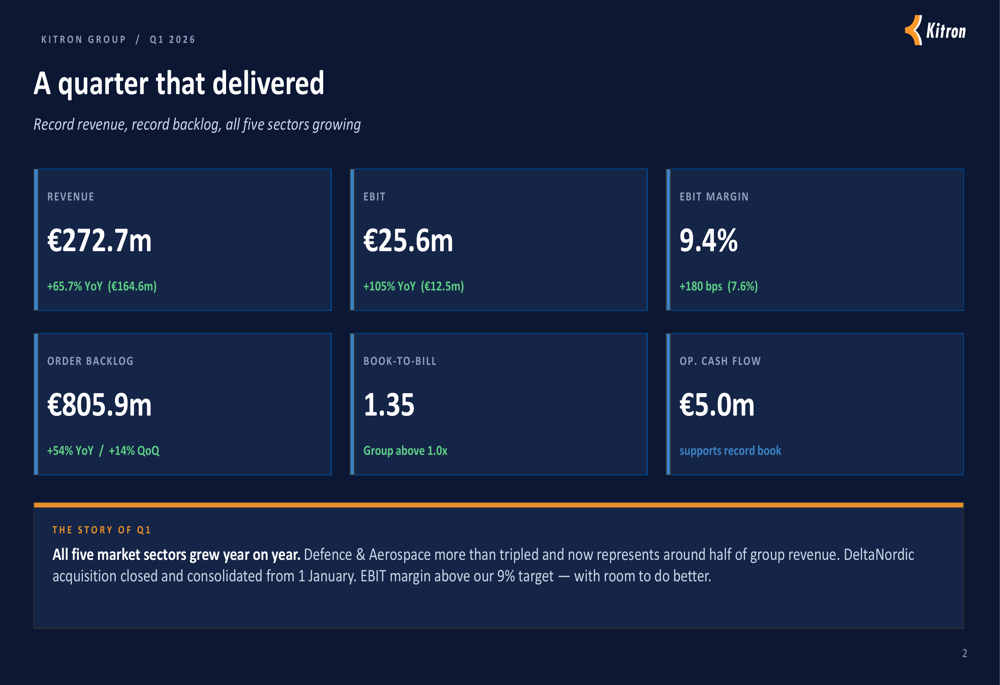The width and height of the screenshot is (1000, 685).
Task: Select the 1.35 book-to-bill value
Action: click(x=389, y=405)
